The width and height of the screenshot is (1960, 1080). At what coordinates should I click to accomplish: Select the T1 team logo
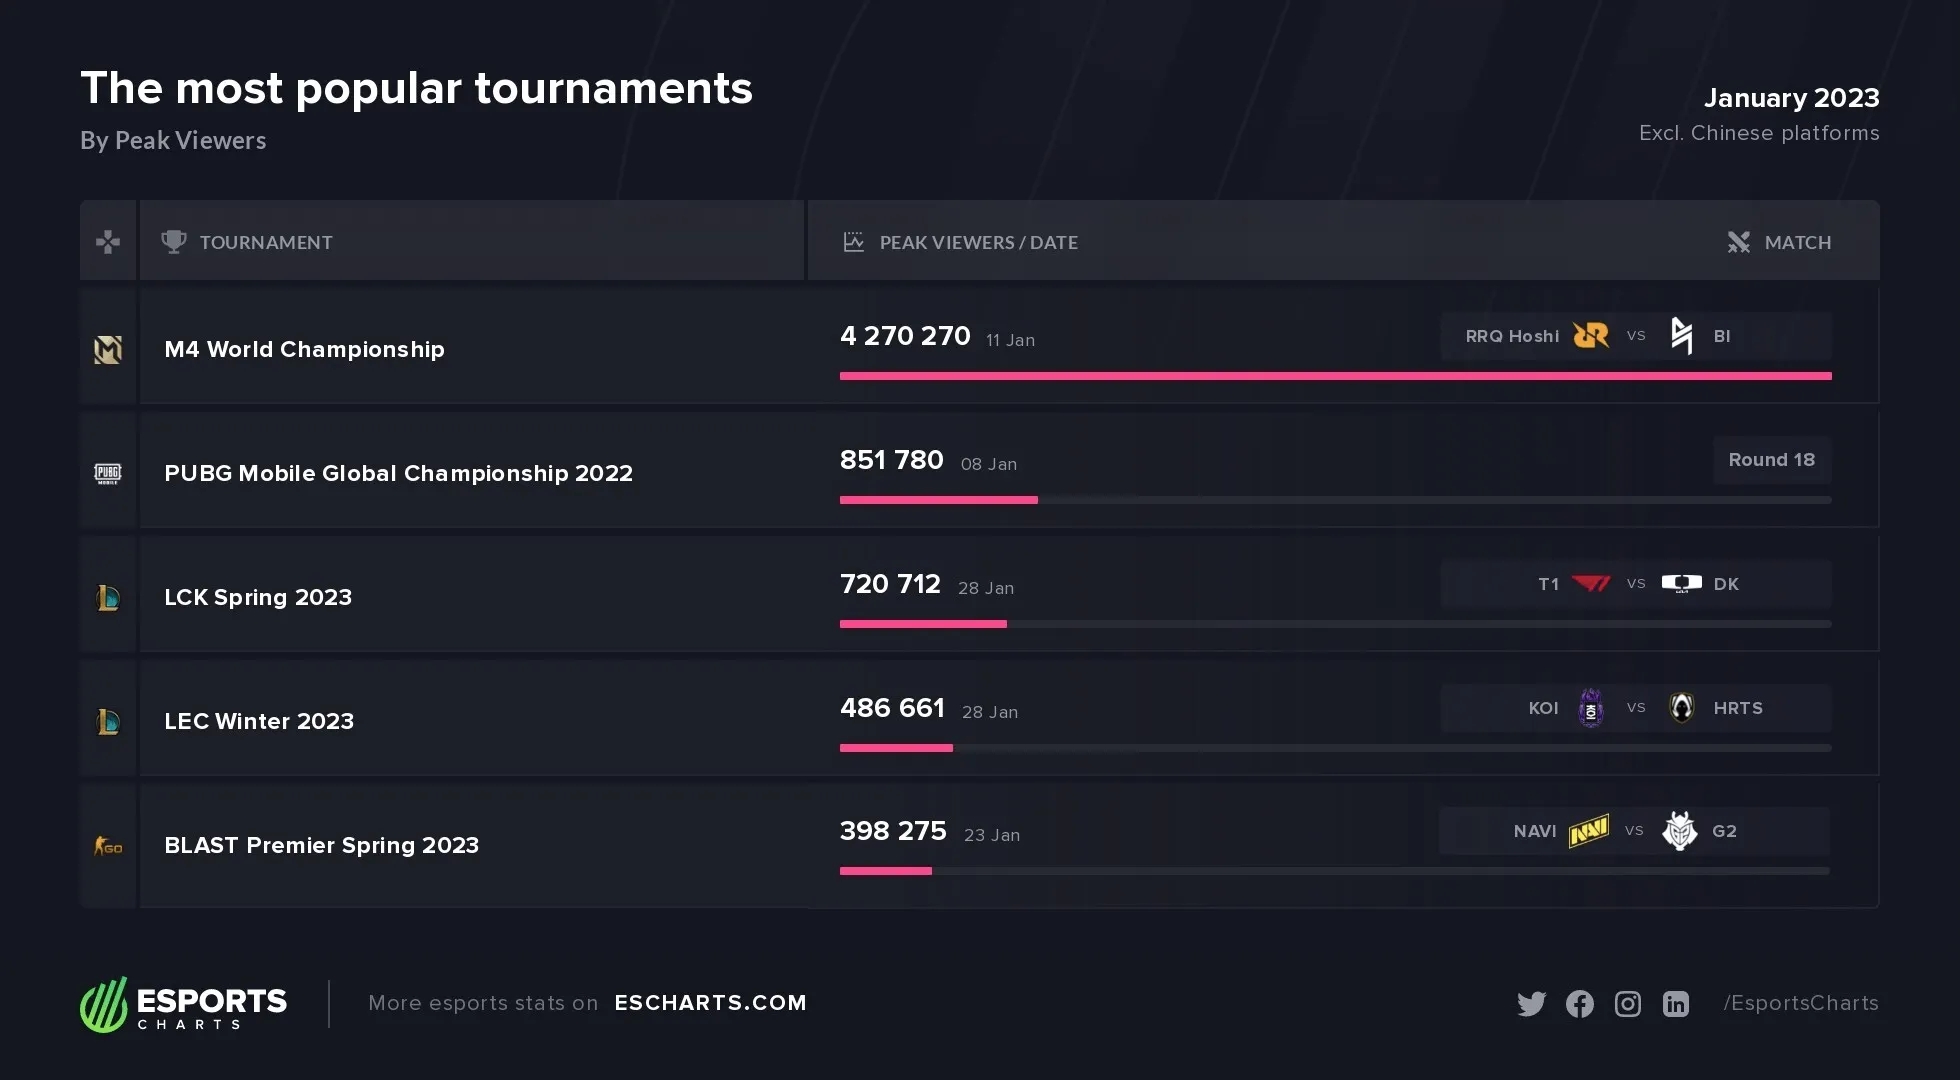(x=1590, y=584)
